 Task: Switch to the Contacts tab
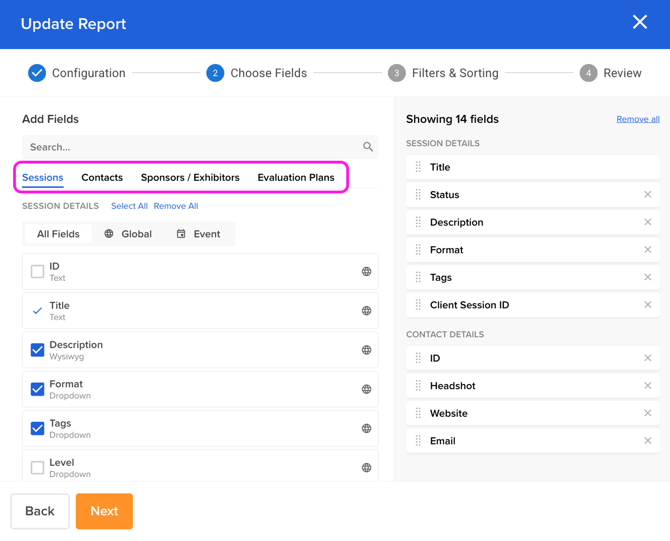(x=102, y=178)
